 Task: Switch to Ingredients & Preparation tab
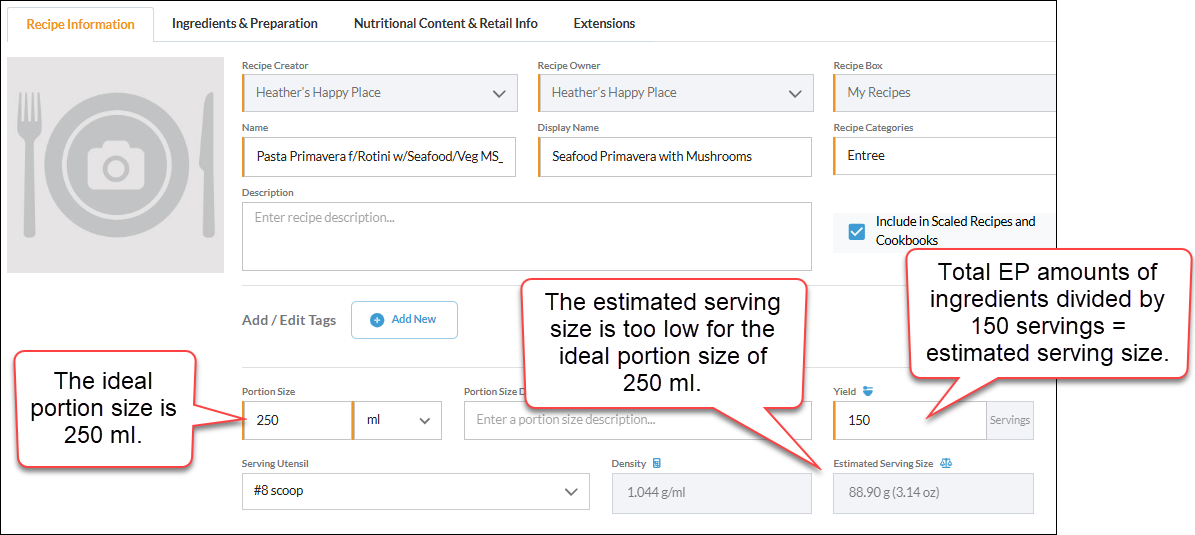pos(245,24)
